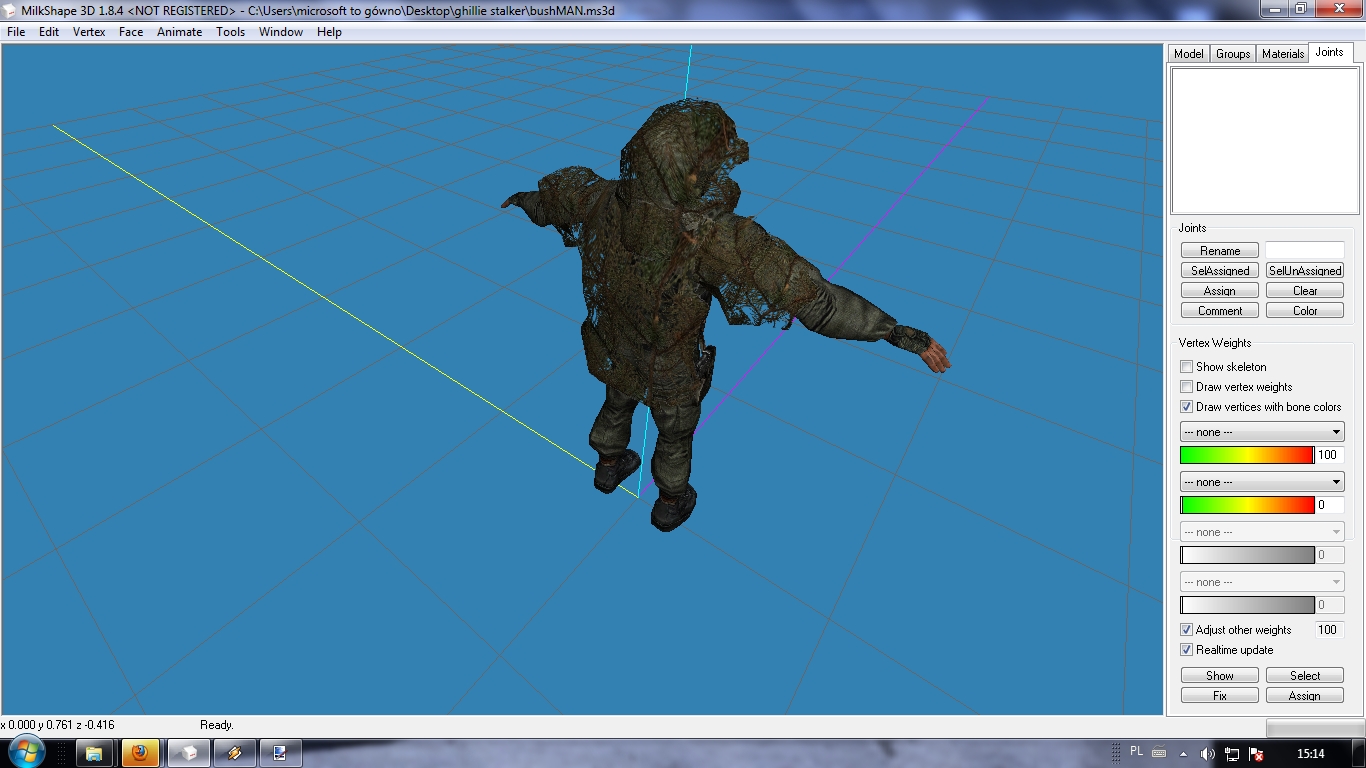Toggle Adjust other weights checkbox
The width and height of the screenshot is (1366, 768).
pos(1187,630)
